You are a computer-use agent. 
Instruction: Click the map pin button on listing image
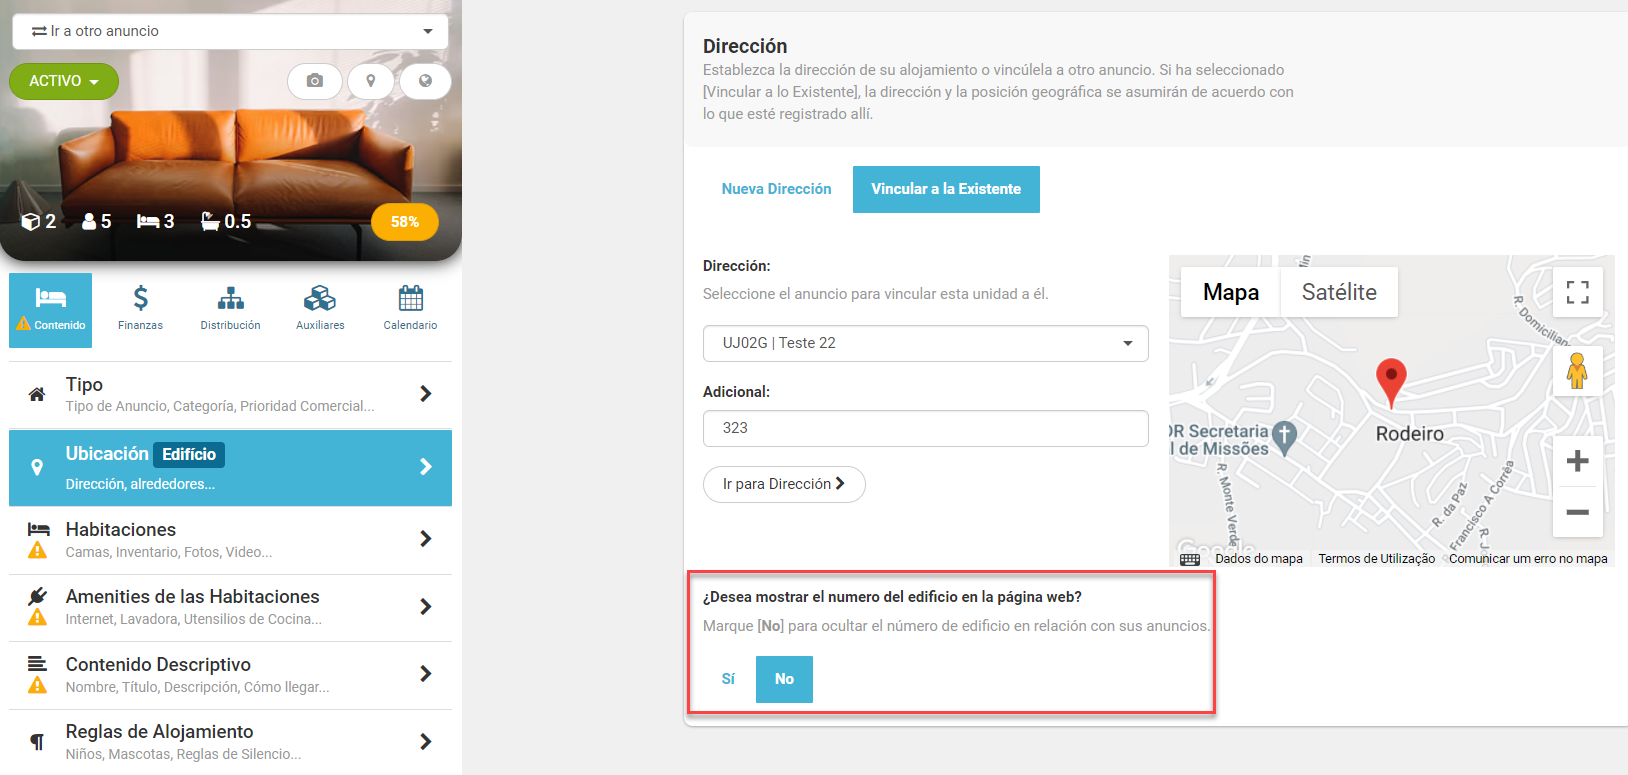coord(371,81)
